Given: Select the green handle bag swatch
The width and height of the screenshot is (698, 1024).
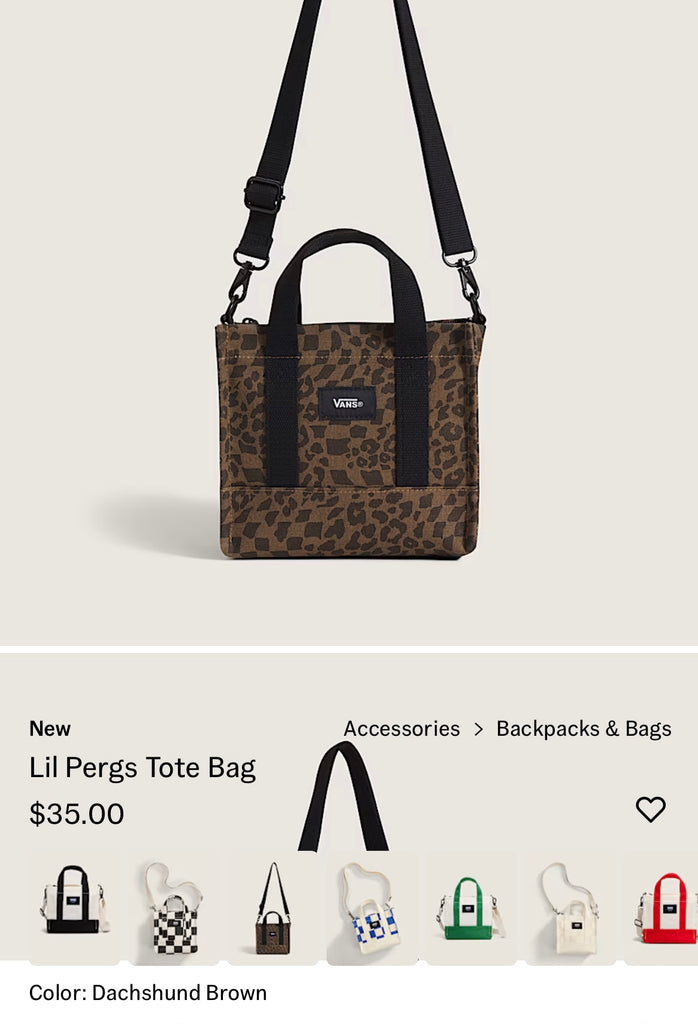Looking at the screenshot, I should click(471, 908).
